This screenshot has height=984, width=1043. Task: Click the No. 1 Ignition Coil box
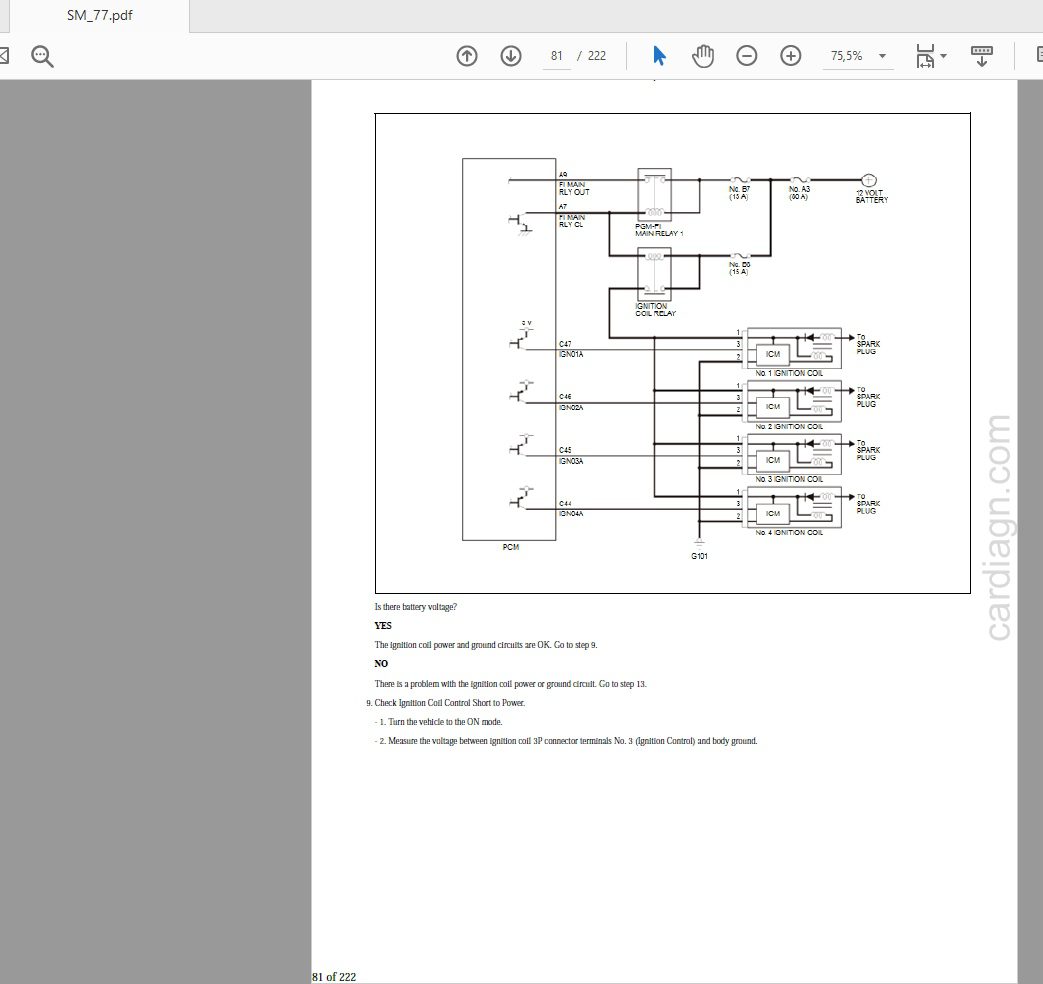click(x=795, y=347)
